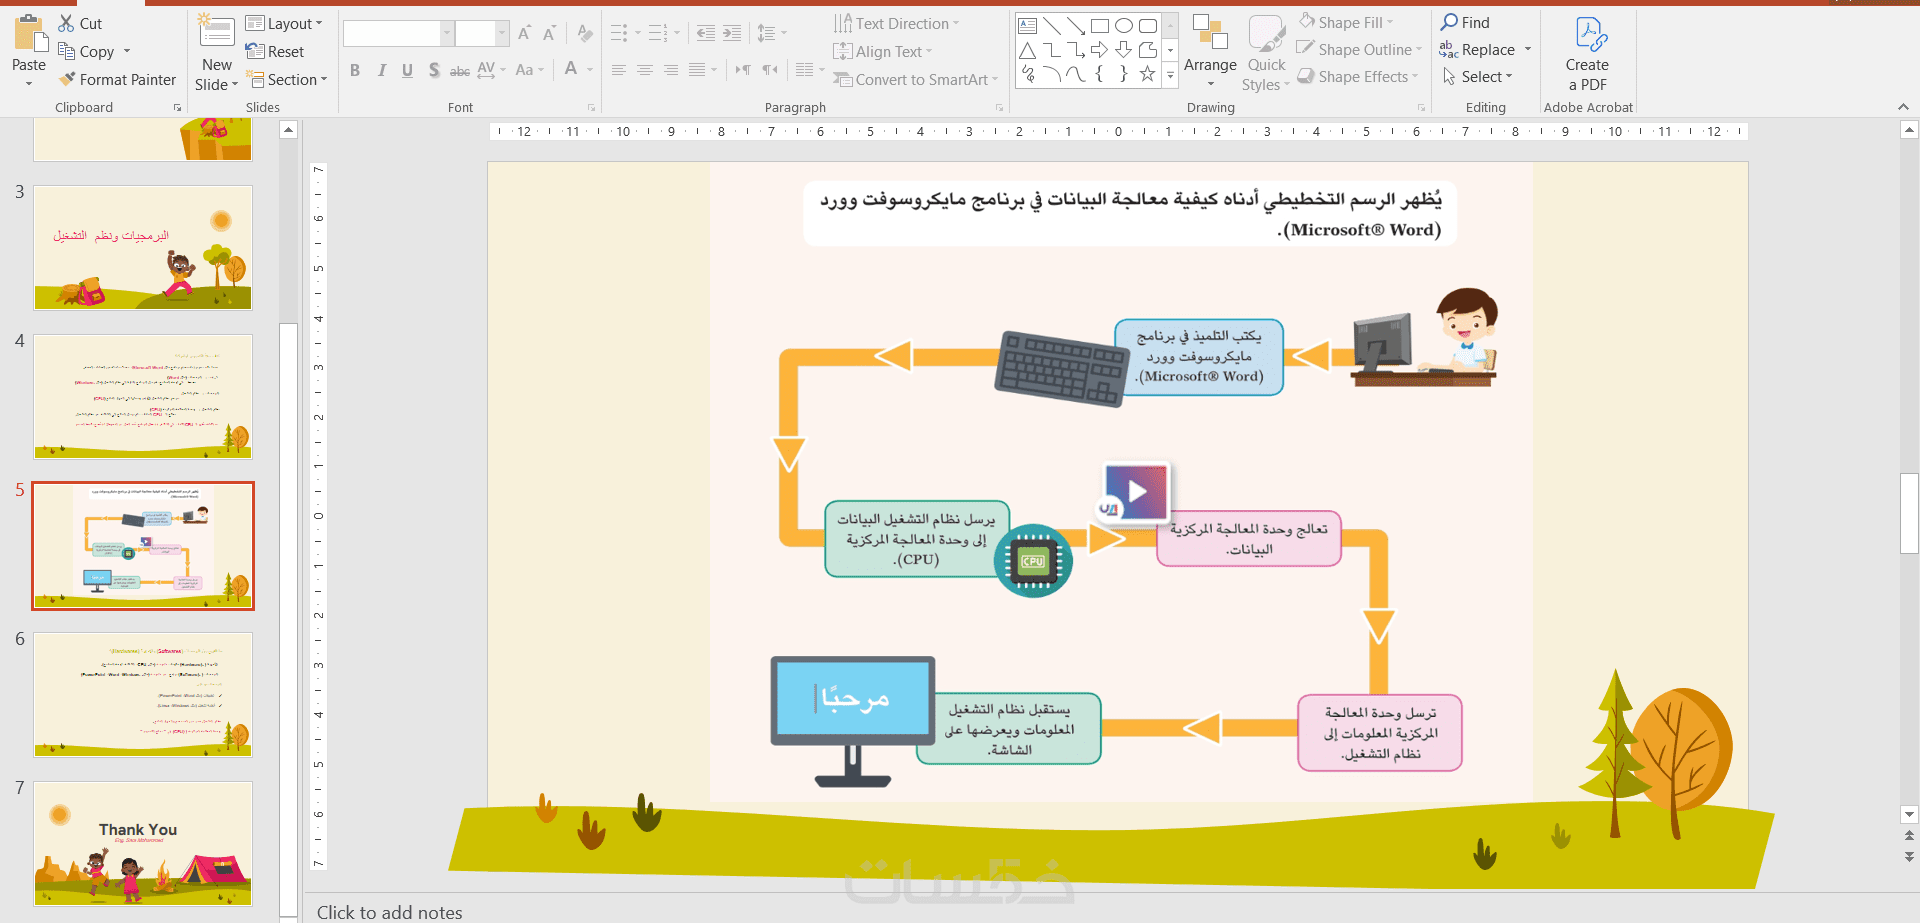Click the New Slide icon
The height and width of the screenshot is (923, 1920).
tap(217, 33)
